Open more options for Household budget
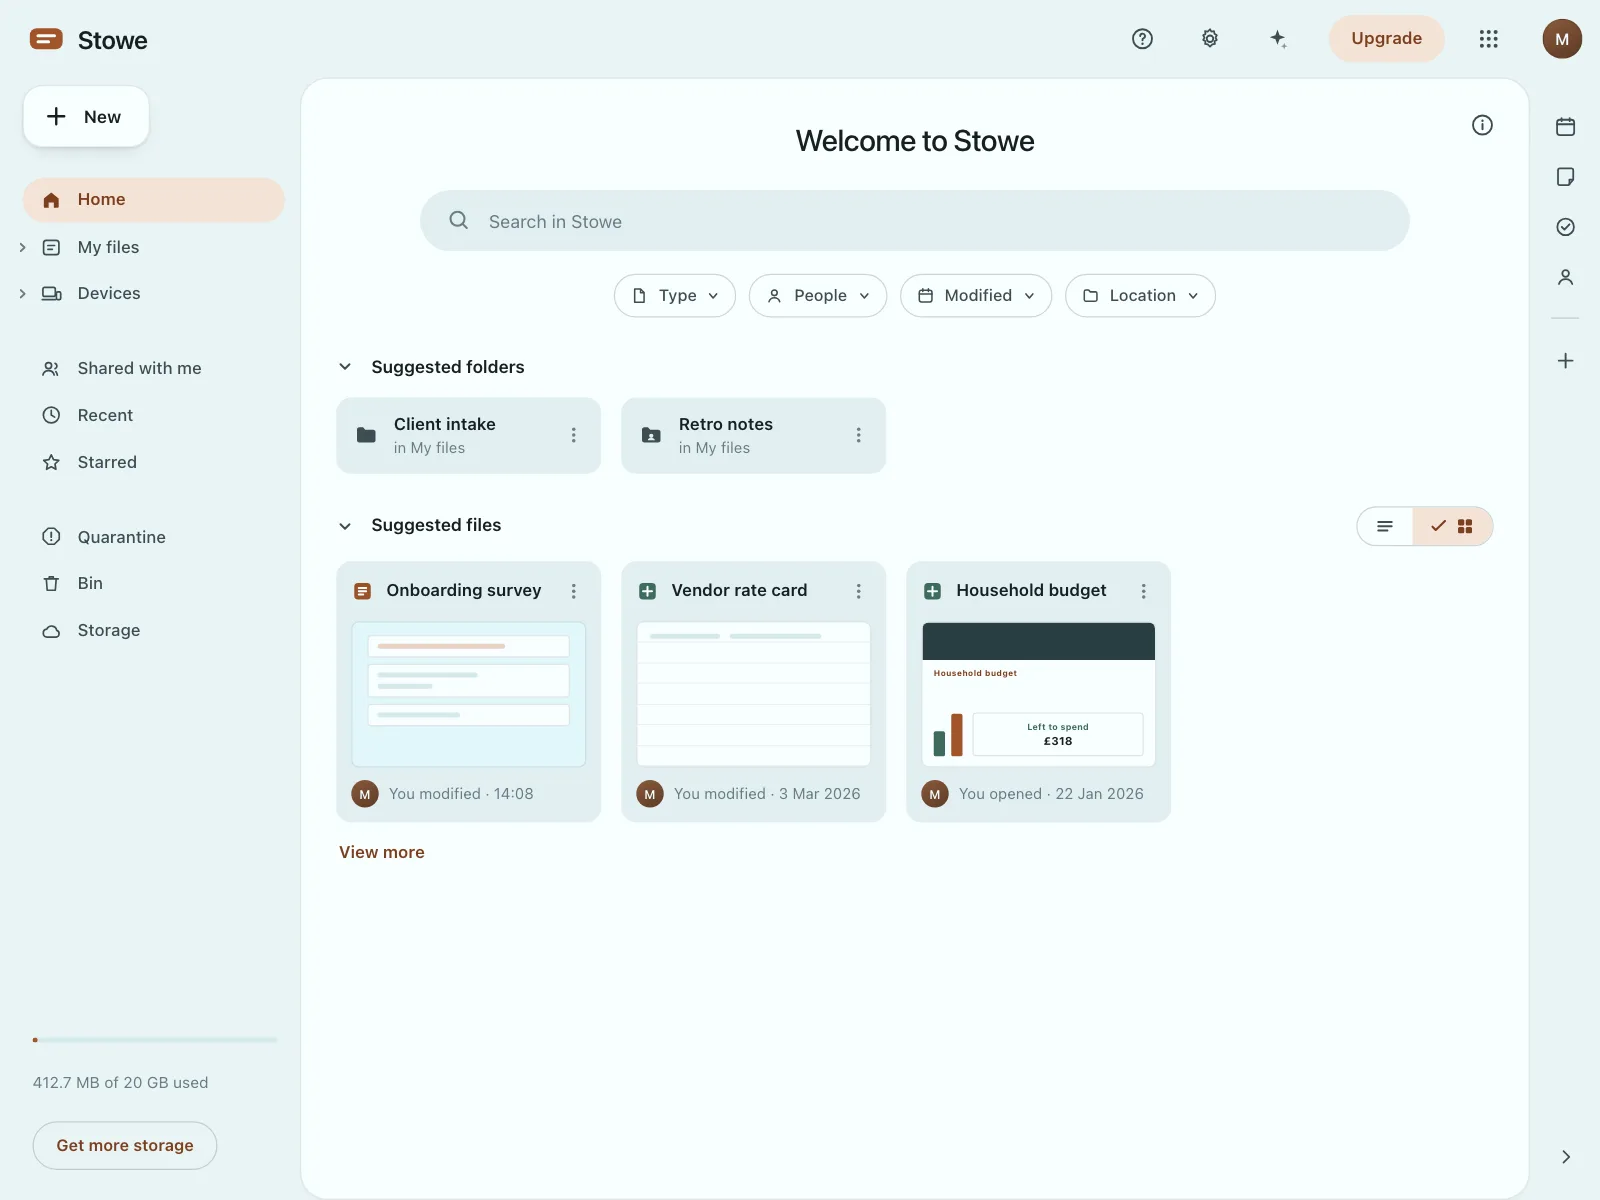Image resolution: width=1600 pixels, height=1200 pixels. point(1144,591)
